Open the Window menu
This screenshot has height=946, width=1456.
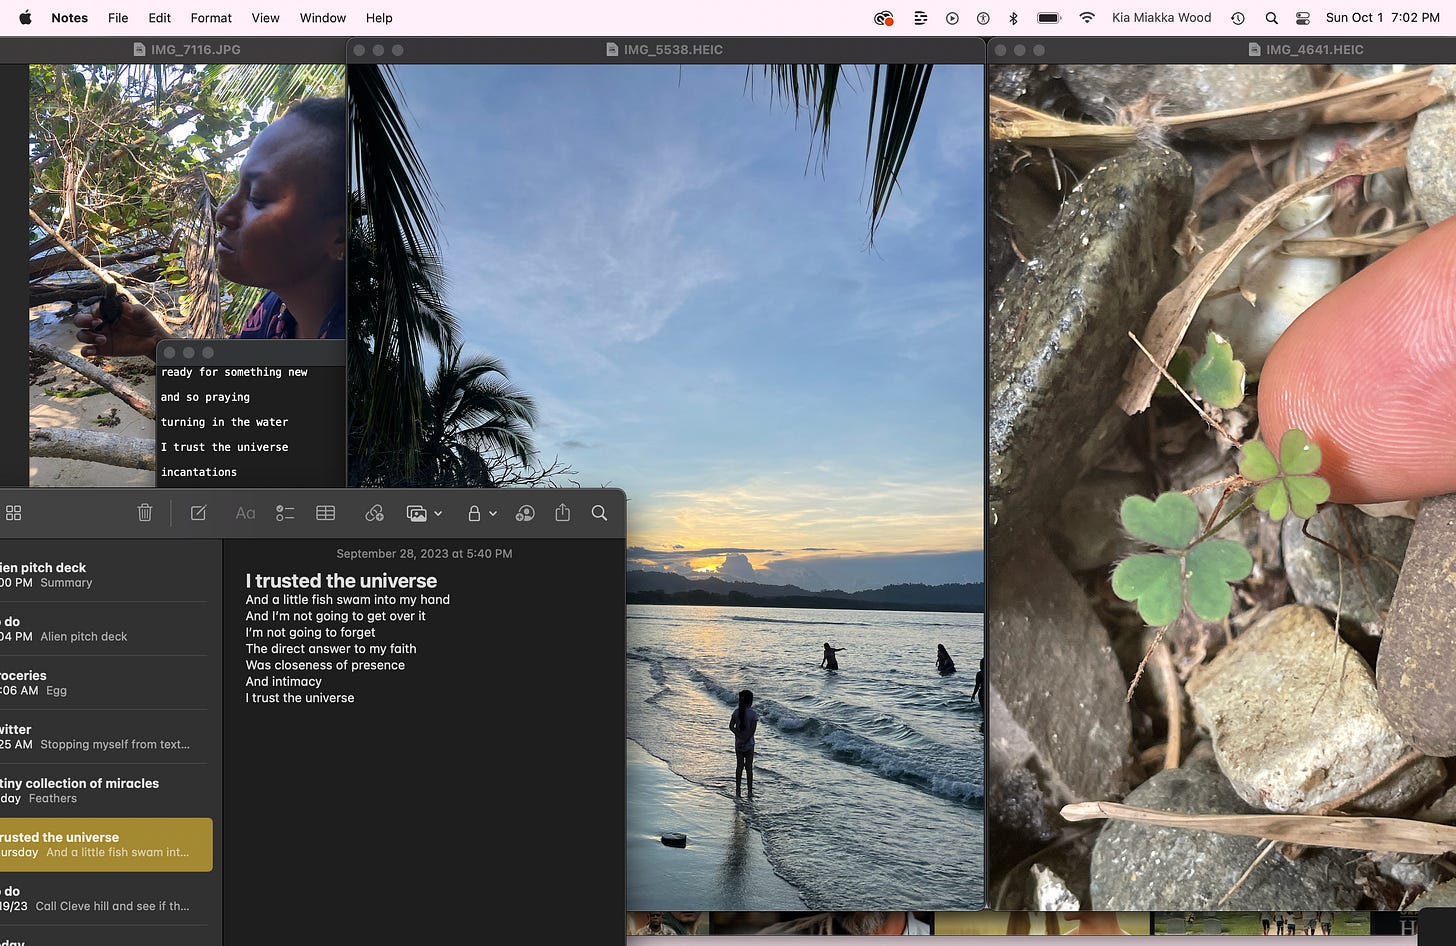click(323, 18)
